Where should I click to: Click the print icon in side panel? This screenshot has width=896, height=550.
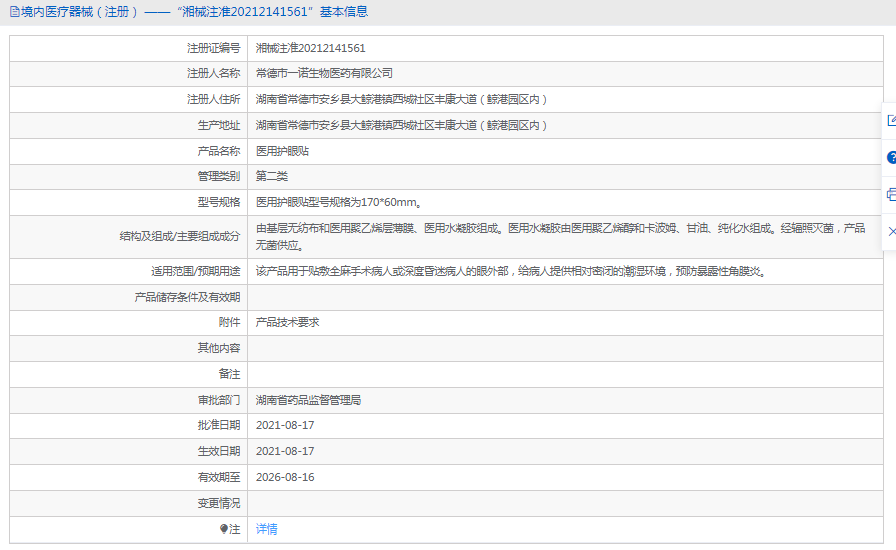pyautogui.click(x=890, y=194)
